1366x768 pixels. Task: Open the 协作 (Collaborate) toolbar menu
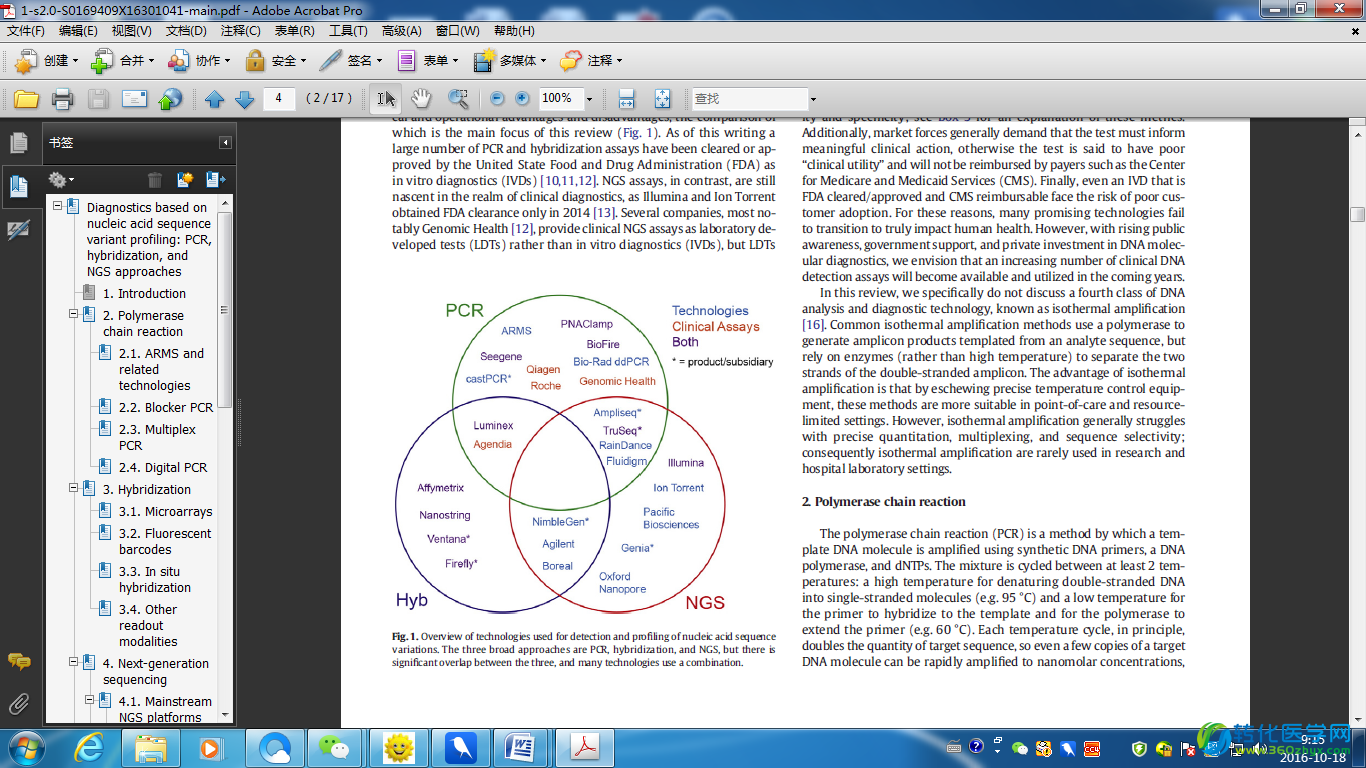(199, 61)
